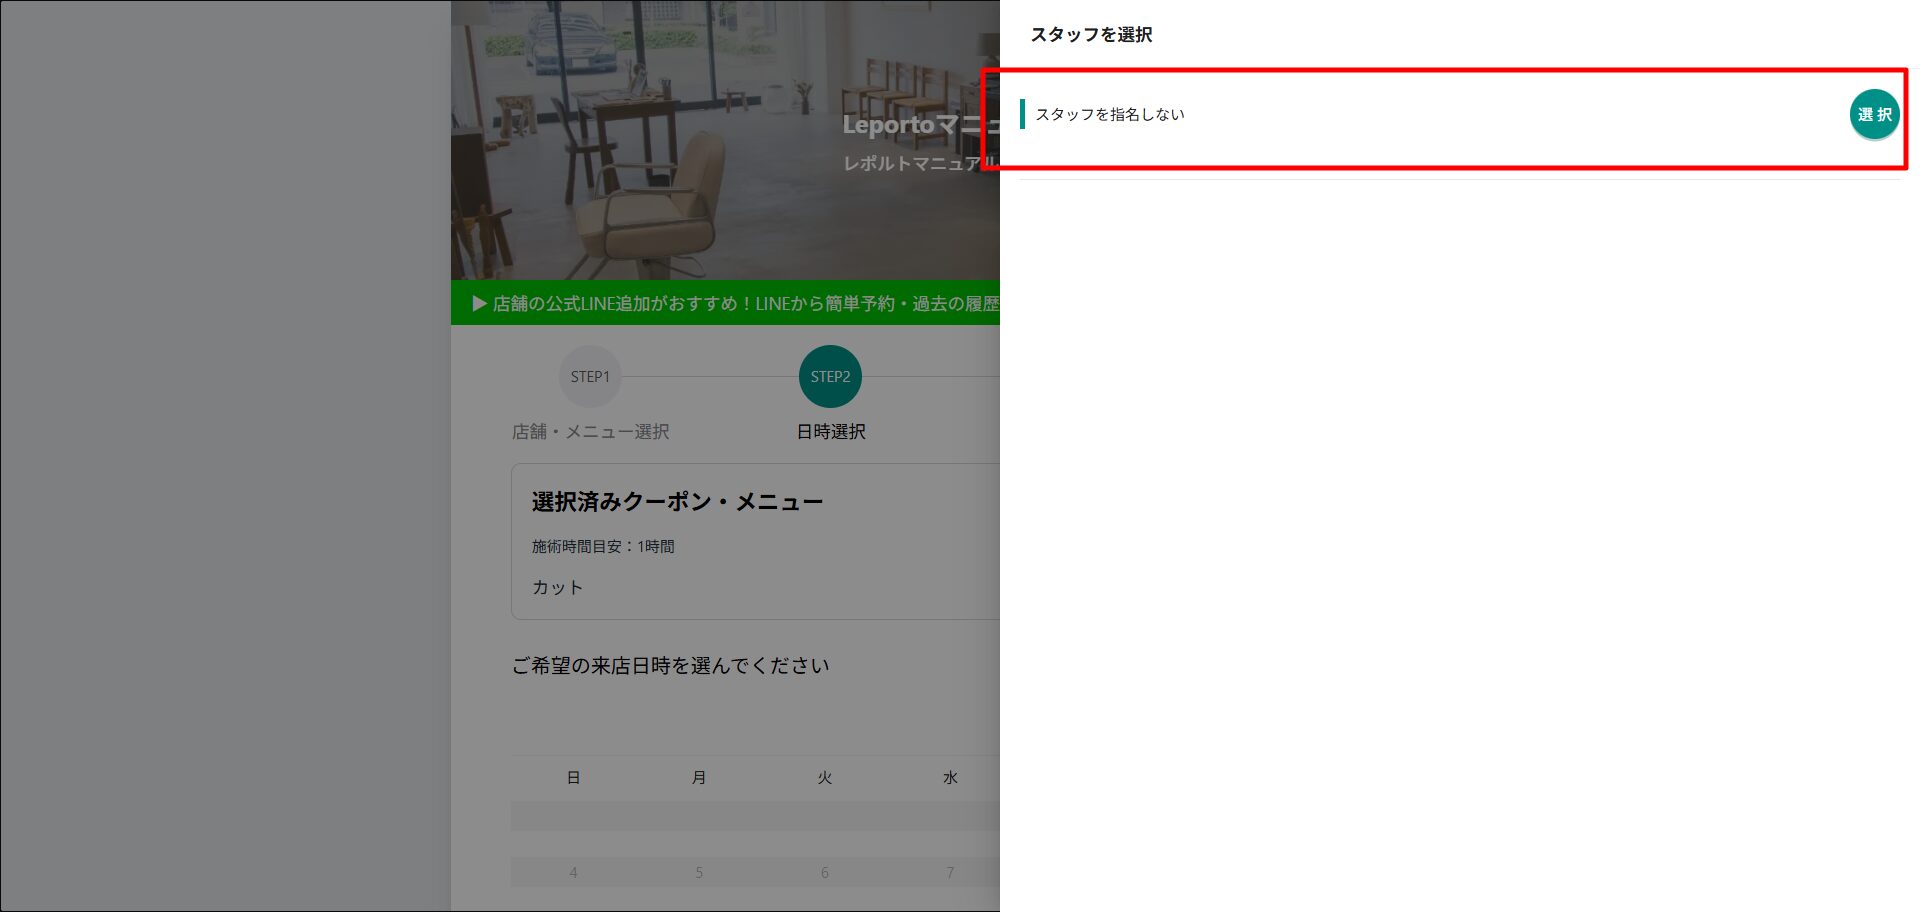The height and width of the screenshot is (912, 1920).
Task: Click the active STEP2 circle
Action: click(830, 377)
